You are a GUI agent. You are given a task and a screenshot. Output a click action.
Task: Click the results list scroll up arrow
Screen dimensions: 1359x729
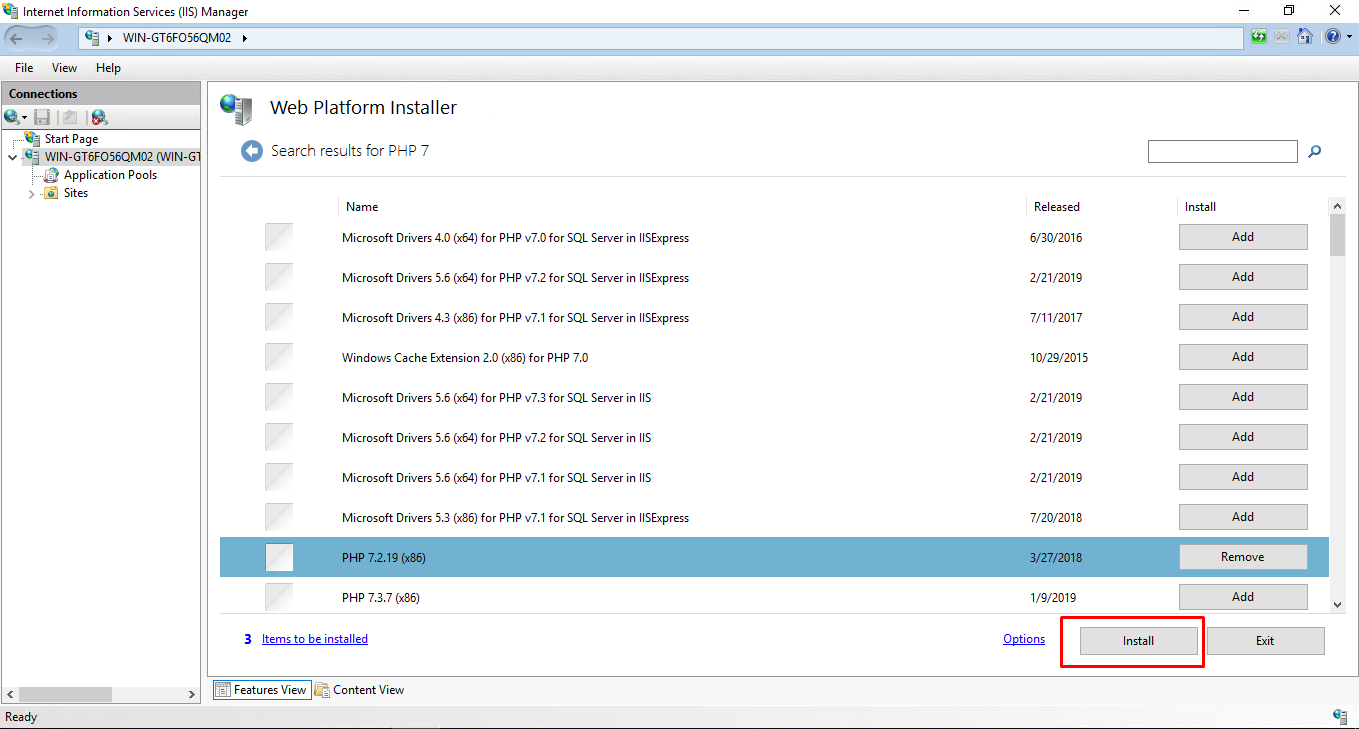click(x=1337, y=206)
